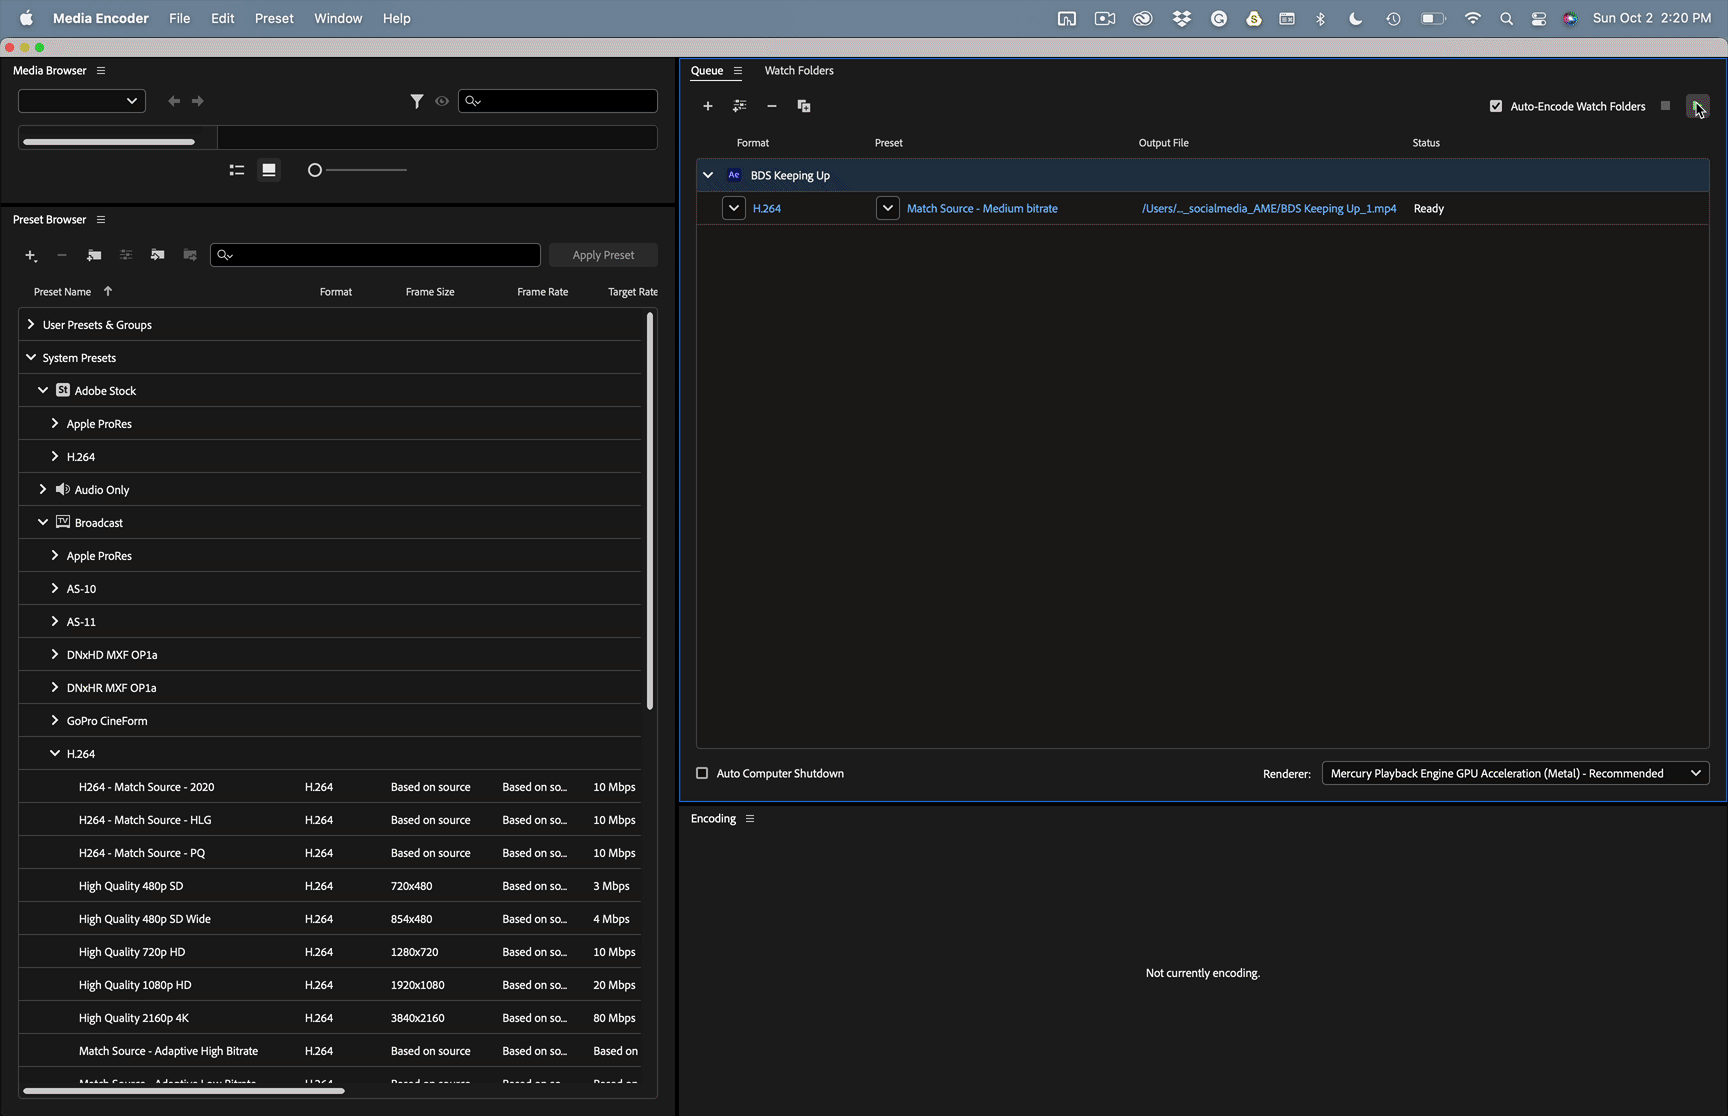Open the Encoding panel menu
The image size is (1728, 1116).
tap(750, 819)
